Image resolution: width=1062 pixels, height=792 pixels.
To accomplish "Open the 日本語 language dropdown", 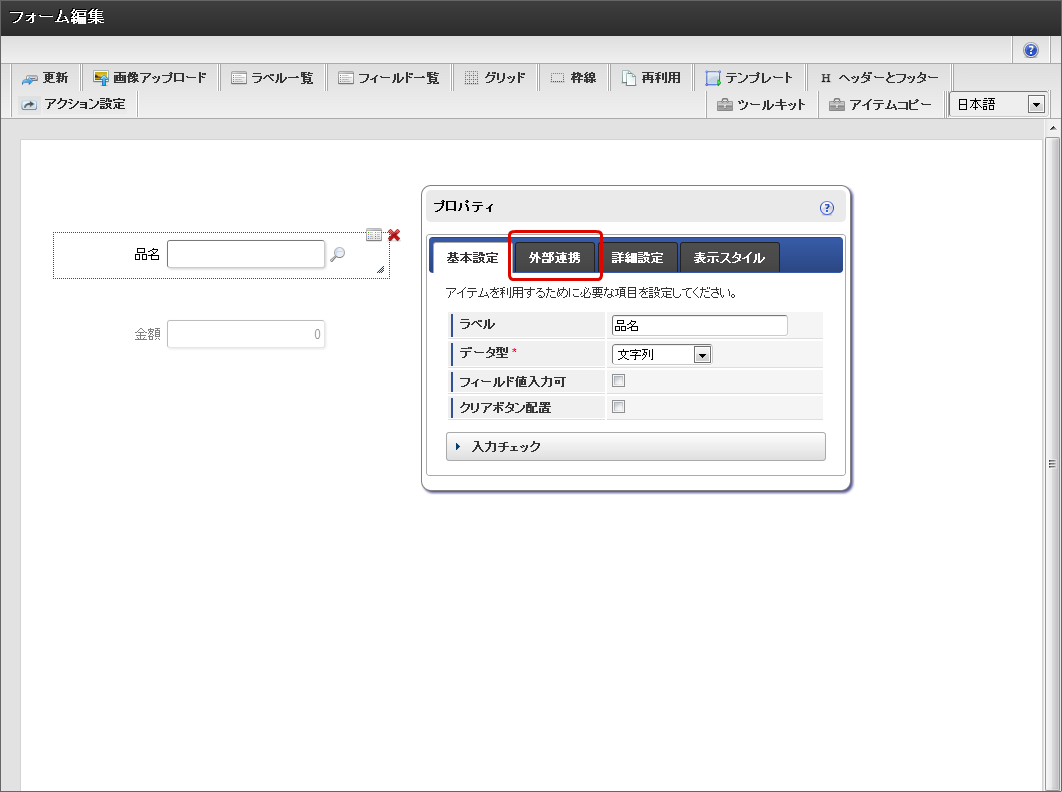I will (x=996, y=104).
